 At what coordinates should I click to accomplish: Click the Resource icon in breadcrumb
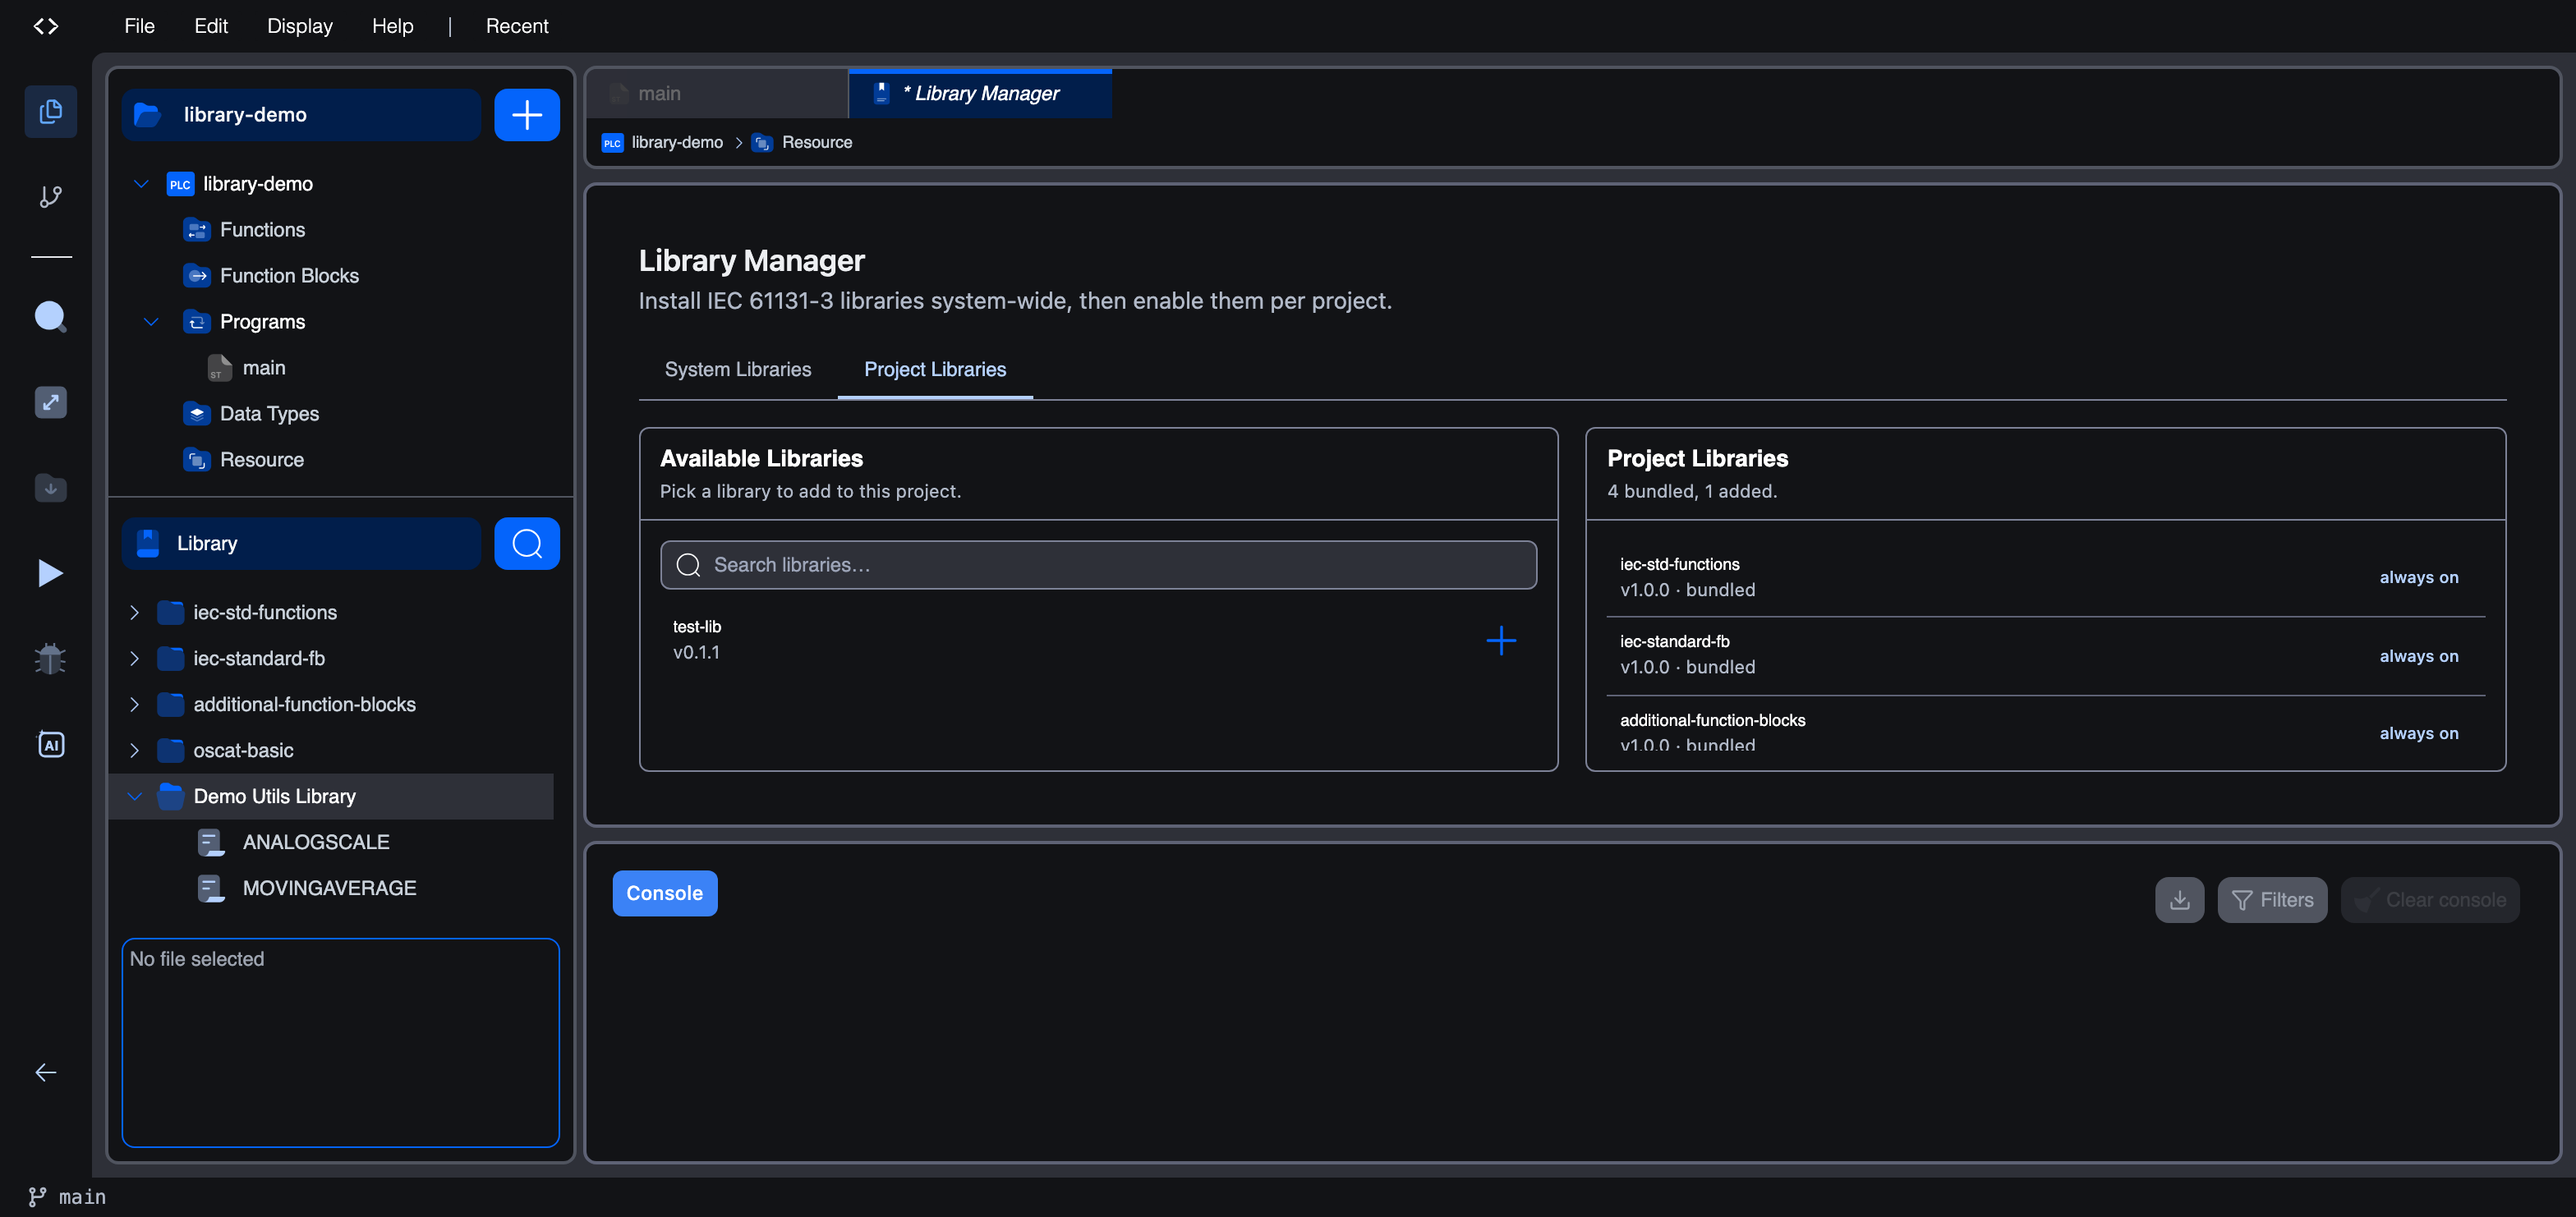(762, 143)
